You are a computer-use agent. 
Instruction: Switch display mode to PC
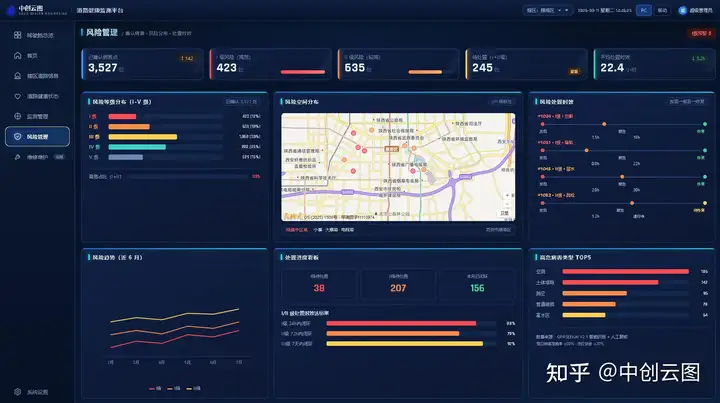643,10
